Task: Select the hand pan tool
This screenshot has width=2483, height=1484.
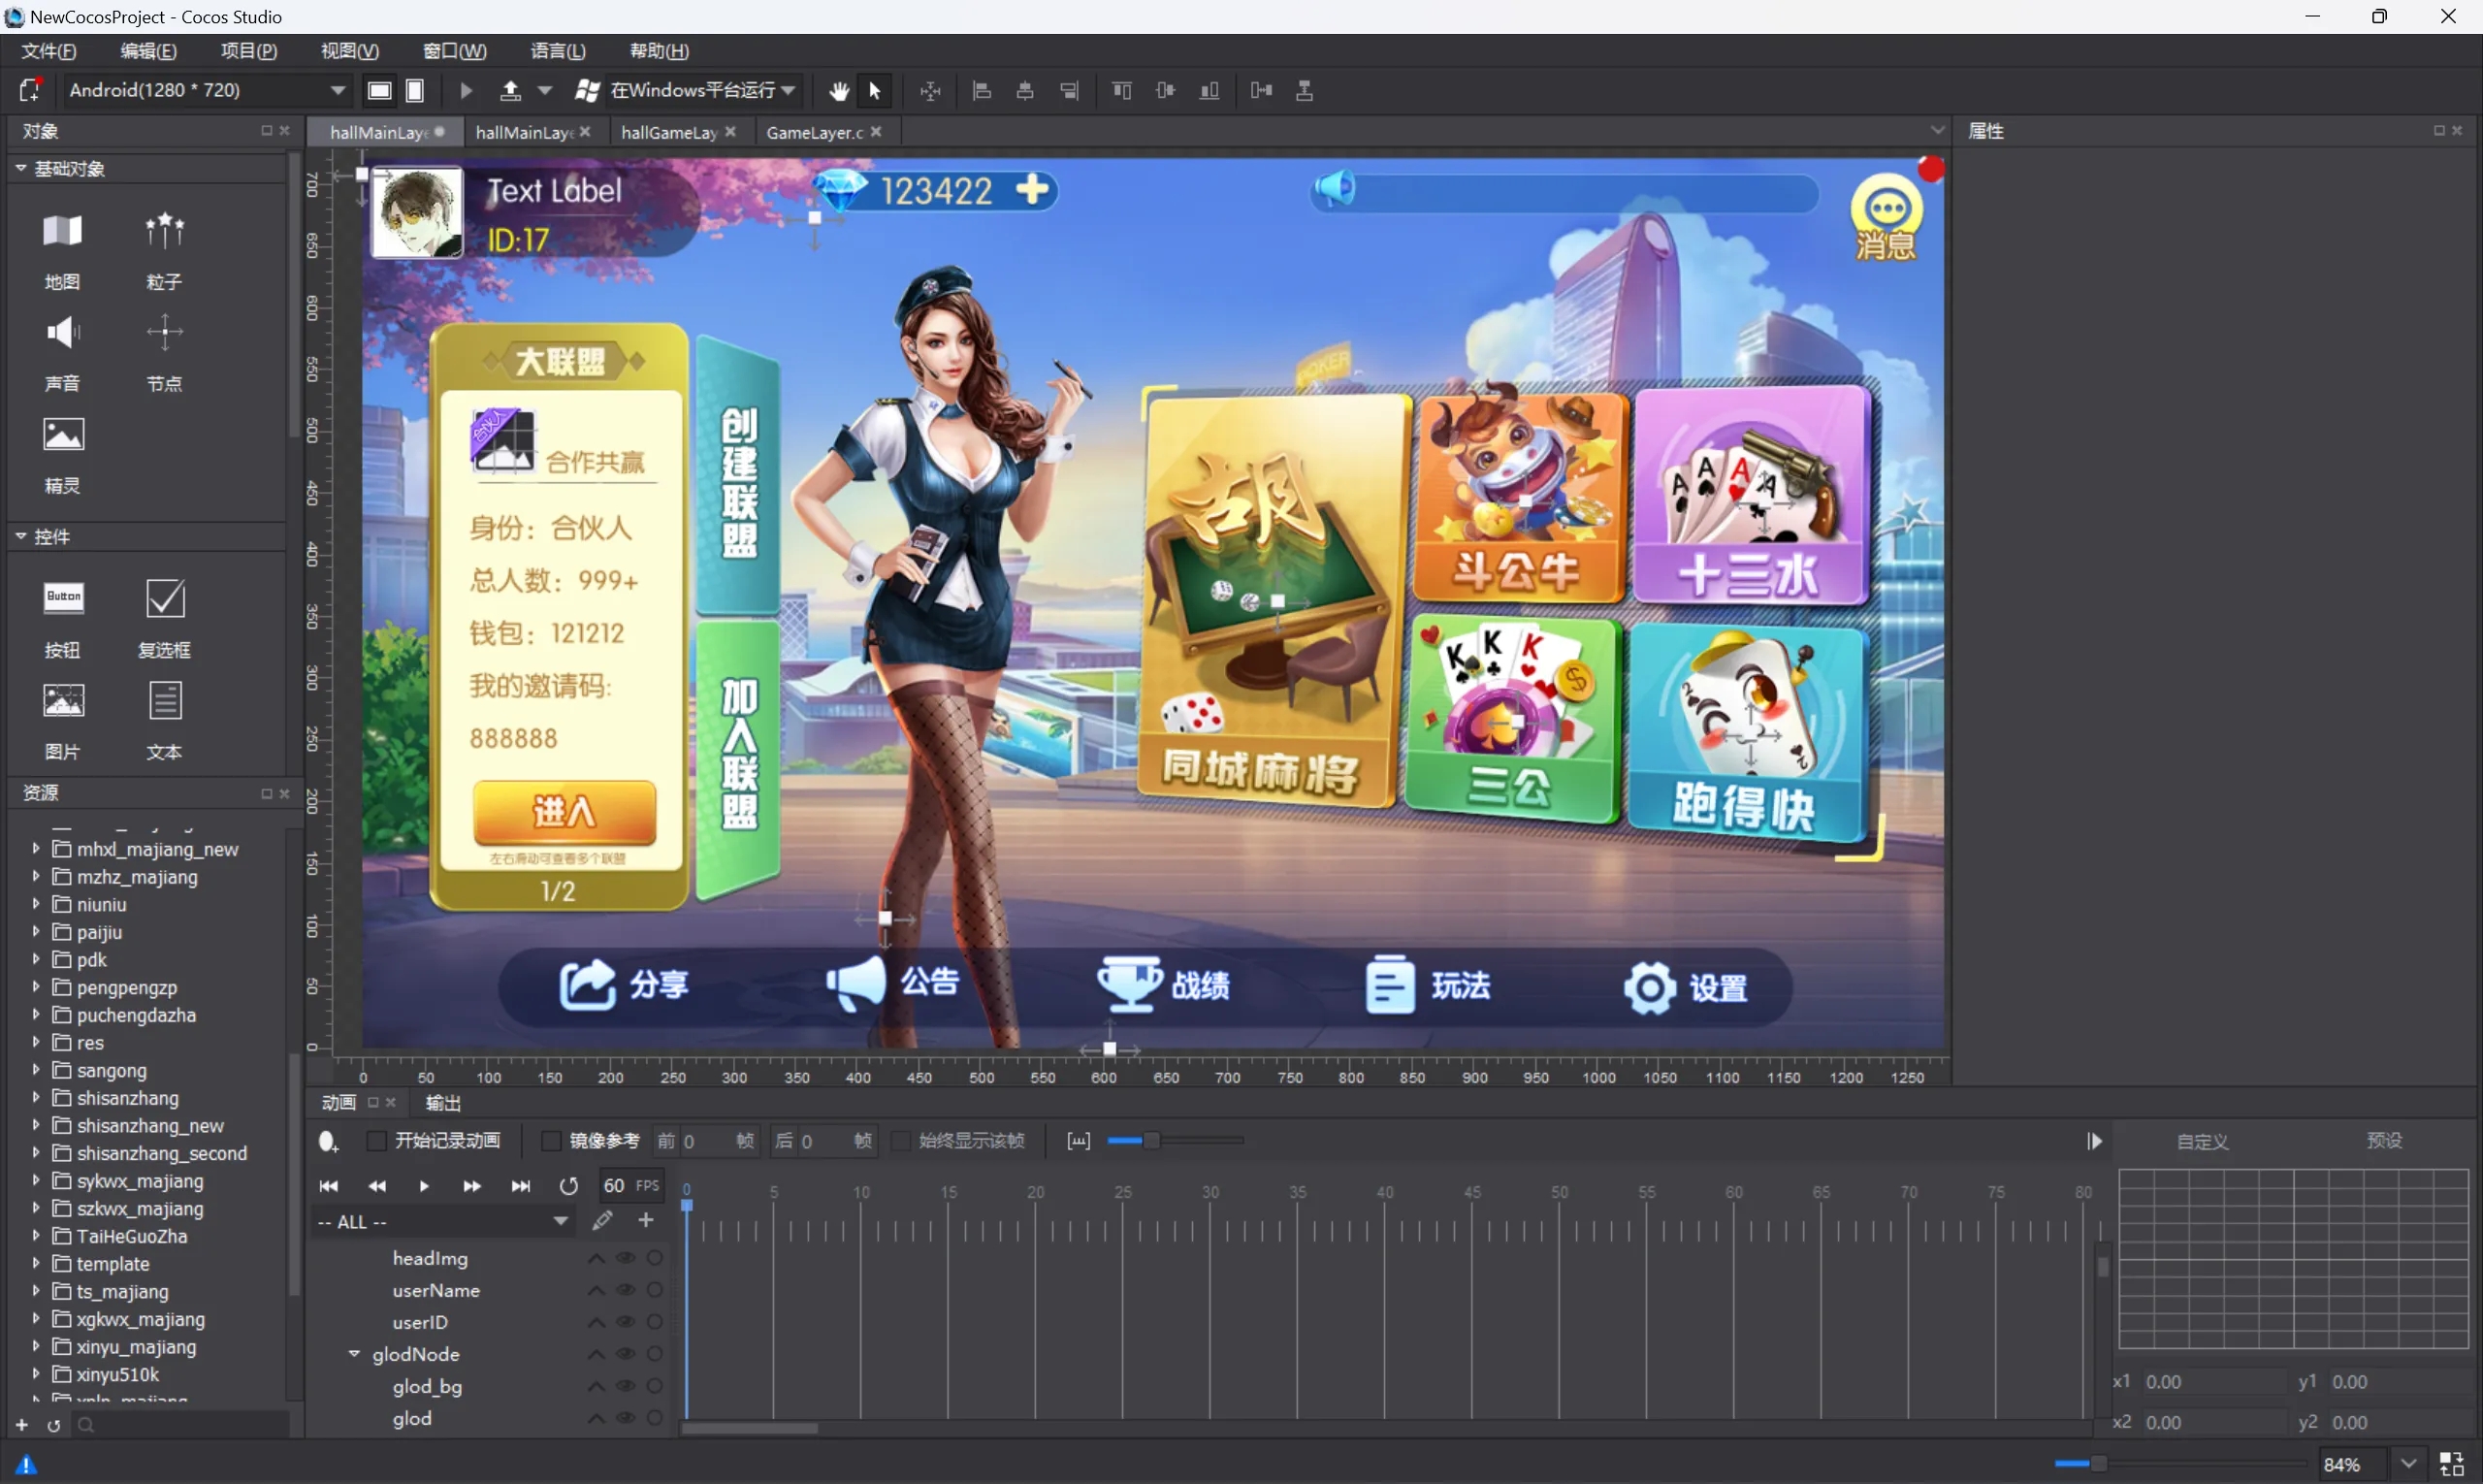Action: coord(838,91)
